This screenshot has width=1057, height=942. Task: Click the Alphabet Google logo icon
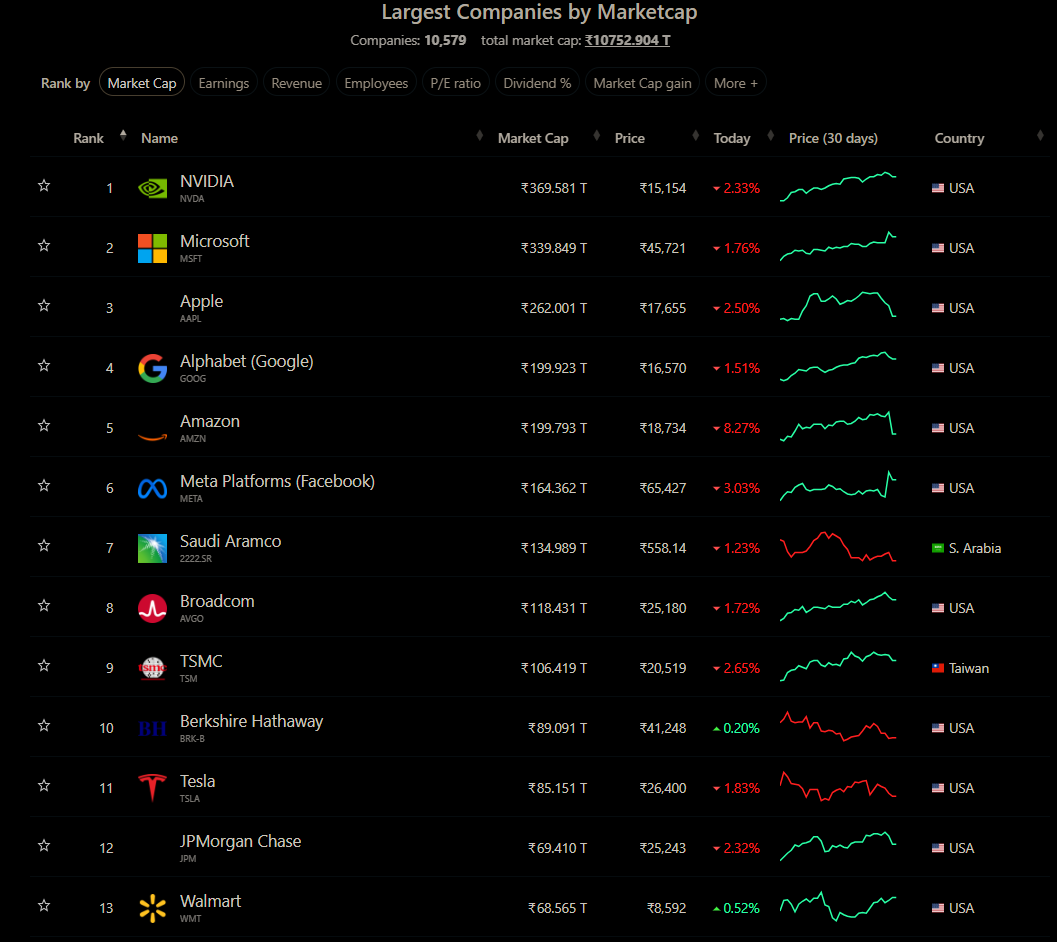[x=152, y=368]
